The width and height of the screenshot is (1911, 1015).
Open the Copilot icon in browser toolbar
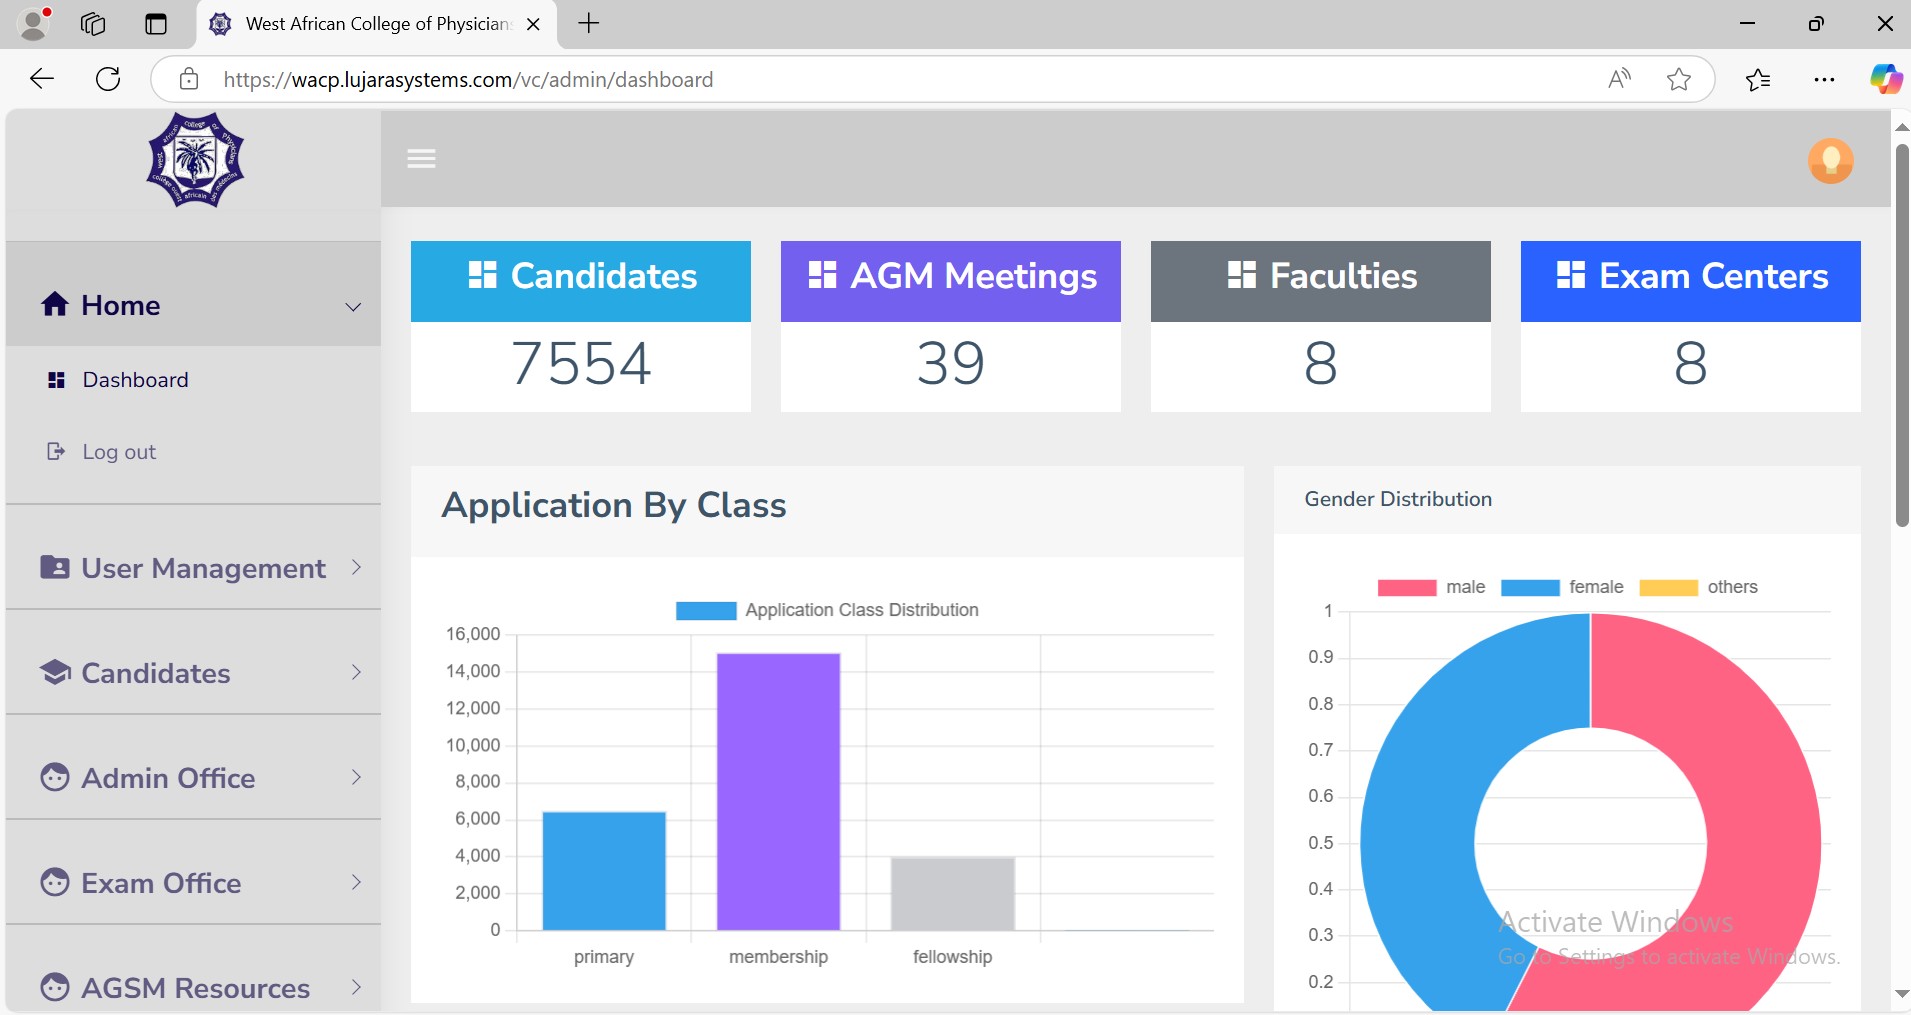click(1886, 79)
